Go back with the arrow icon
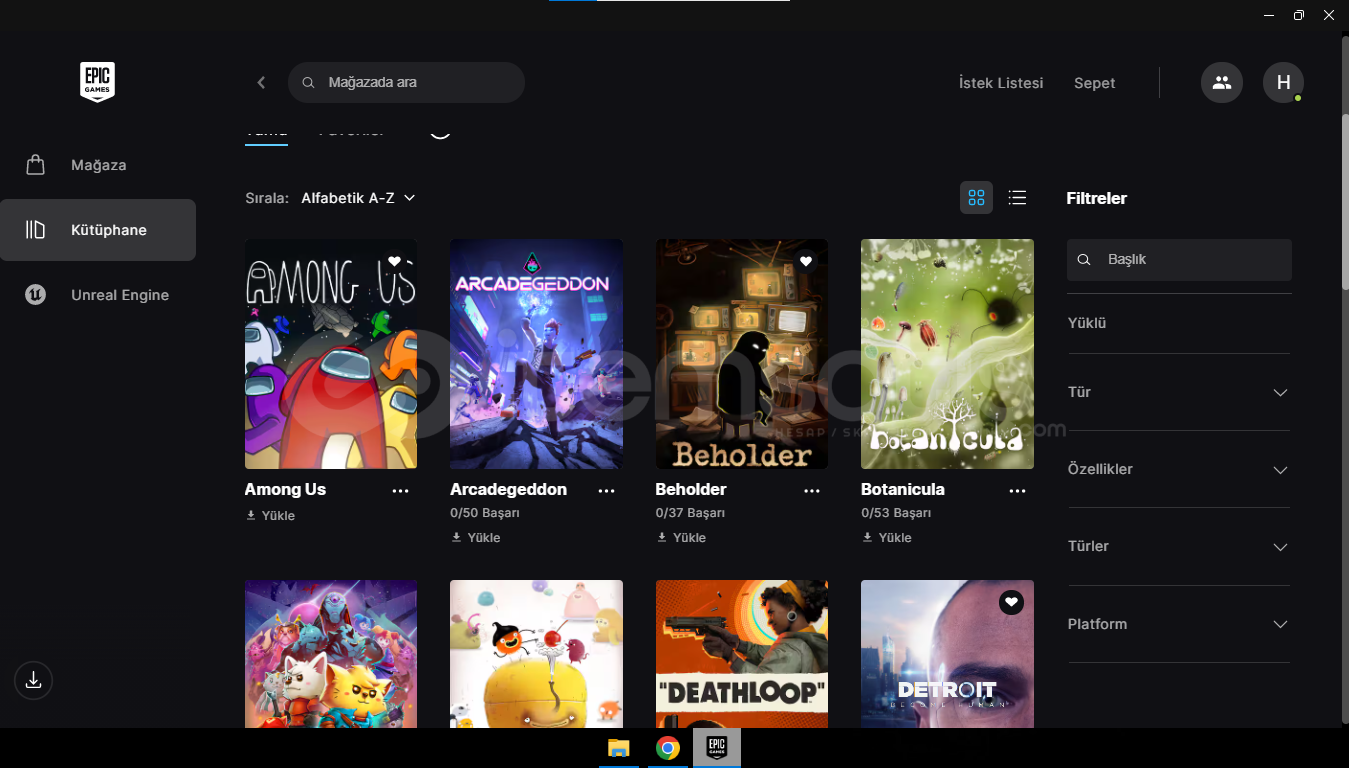The image size is (1349, 768). point(261,83)
